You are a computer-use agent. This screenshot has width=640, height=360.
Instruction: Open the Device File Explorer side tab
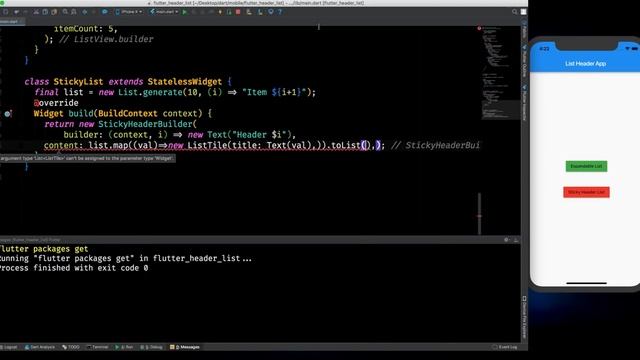click(524, 317)
